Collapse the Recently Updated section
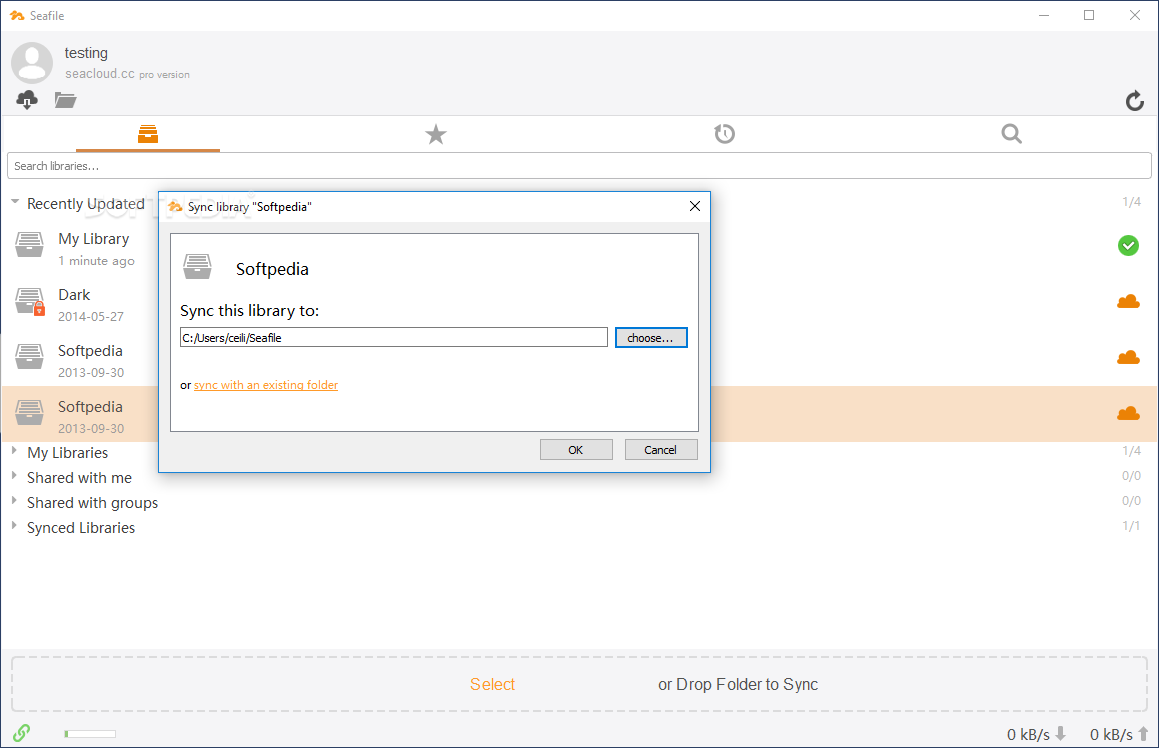The image size is (1159, 748). pyautogui.click(x=14, y=202)
